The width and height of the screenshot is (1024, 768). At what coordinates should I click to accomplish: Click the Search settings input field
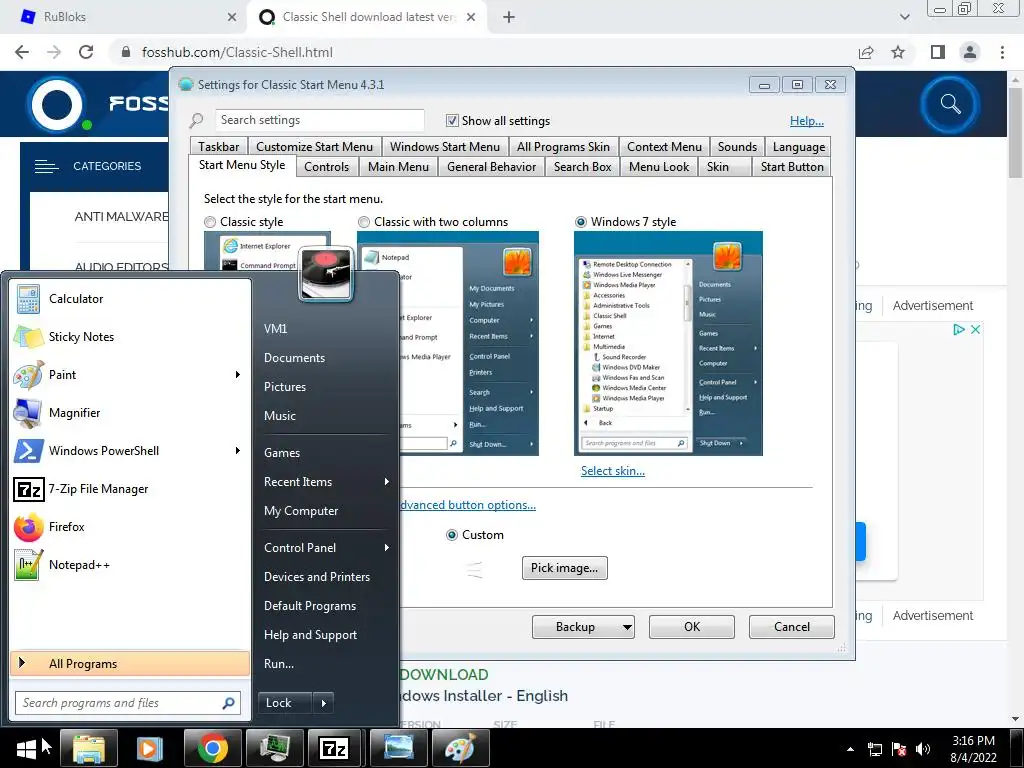(x=319, y=120)
